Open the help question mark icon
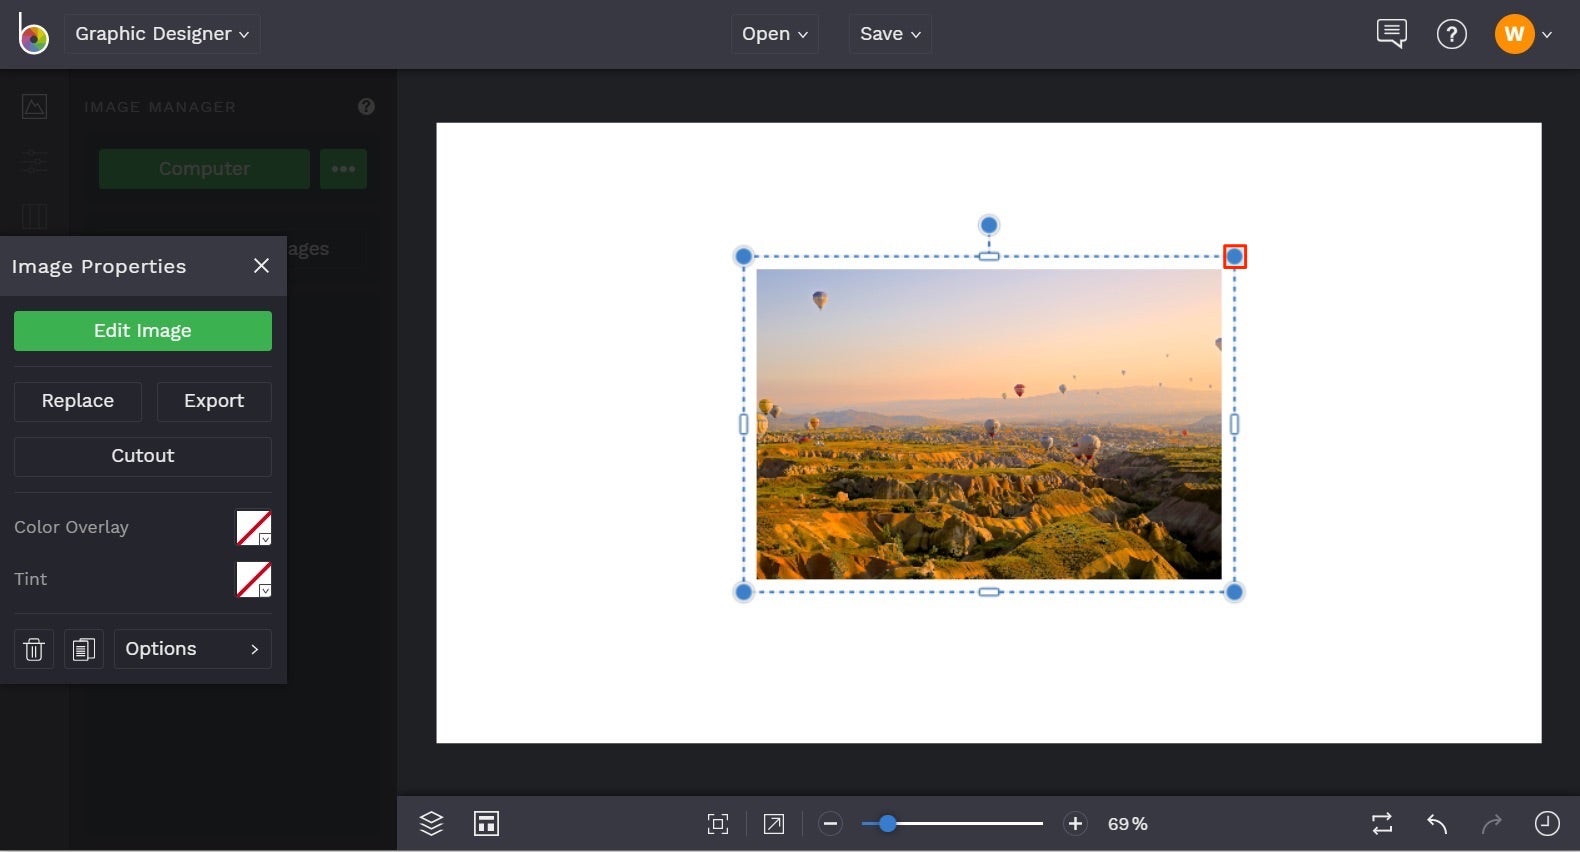 [x=1451, y=34]
